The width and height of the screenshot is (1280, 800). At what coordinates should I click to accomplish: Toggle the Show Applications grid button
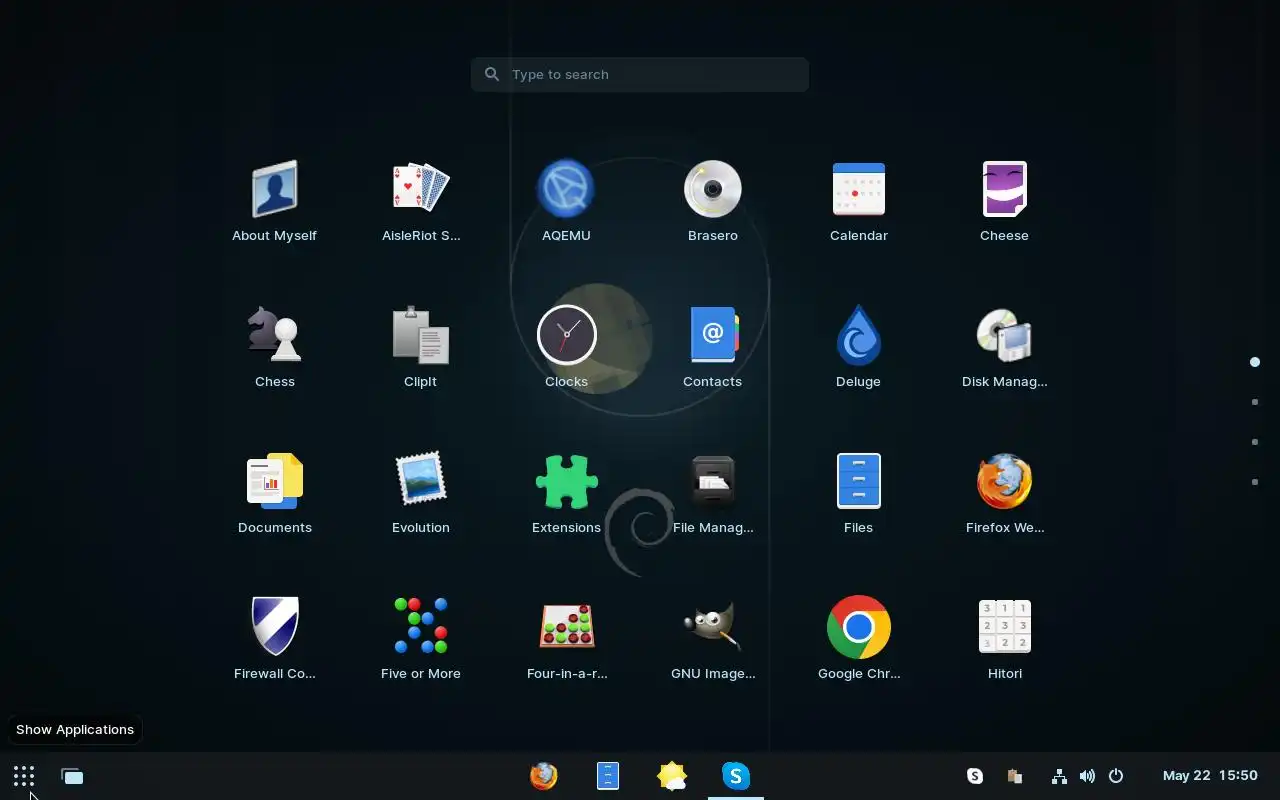pos(24,776)
